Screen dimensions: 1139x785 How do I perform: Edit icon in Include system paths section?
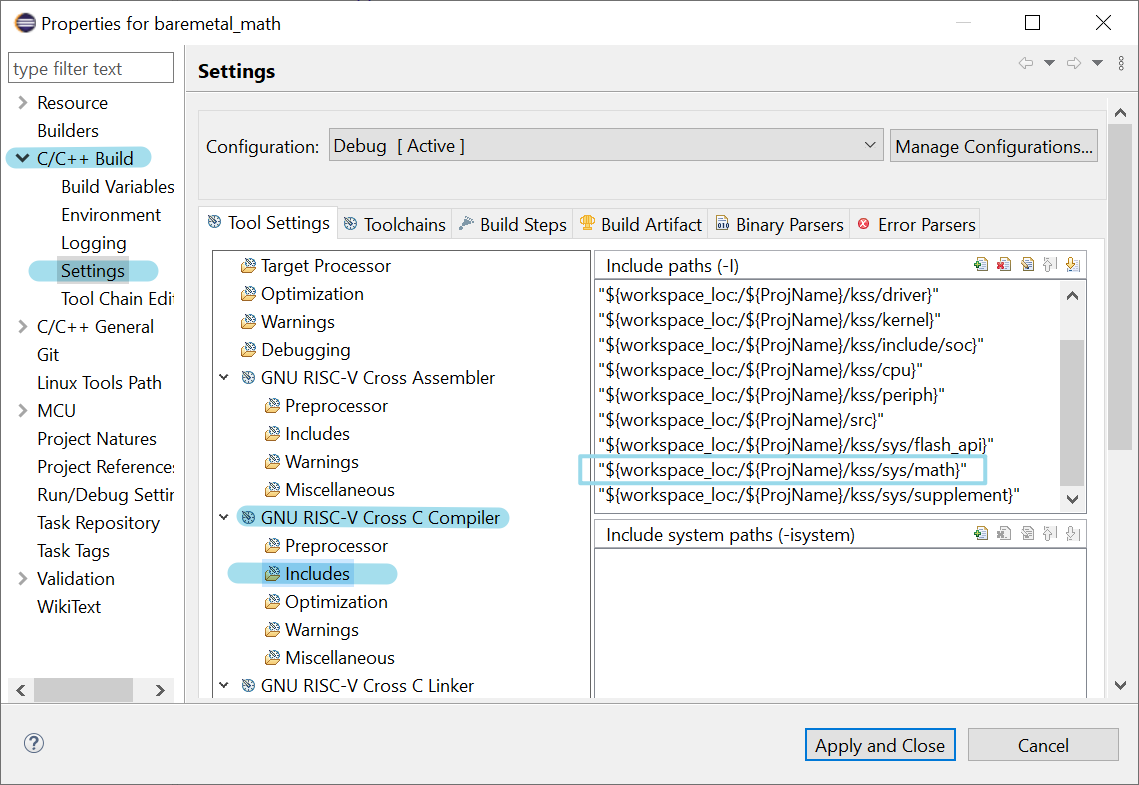(x=1027, y=534)
